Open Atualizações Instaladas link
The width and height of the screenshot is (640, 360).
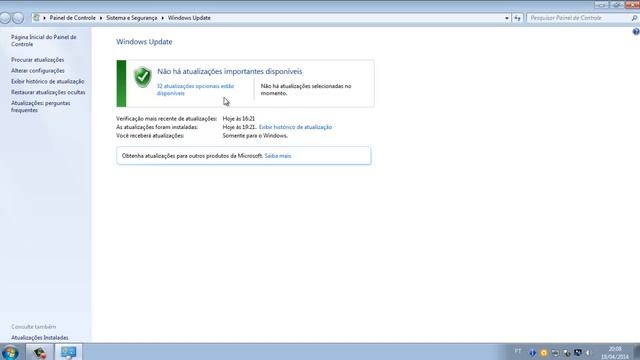point(40,338)
